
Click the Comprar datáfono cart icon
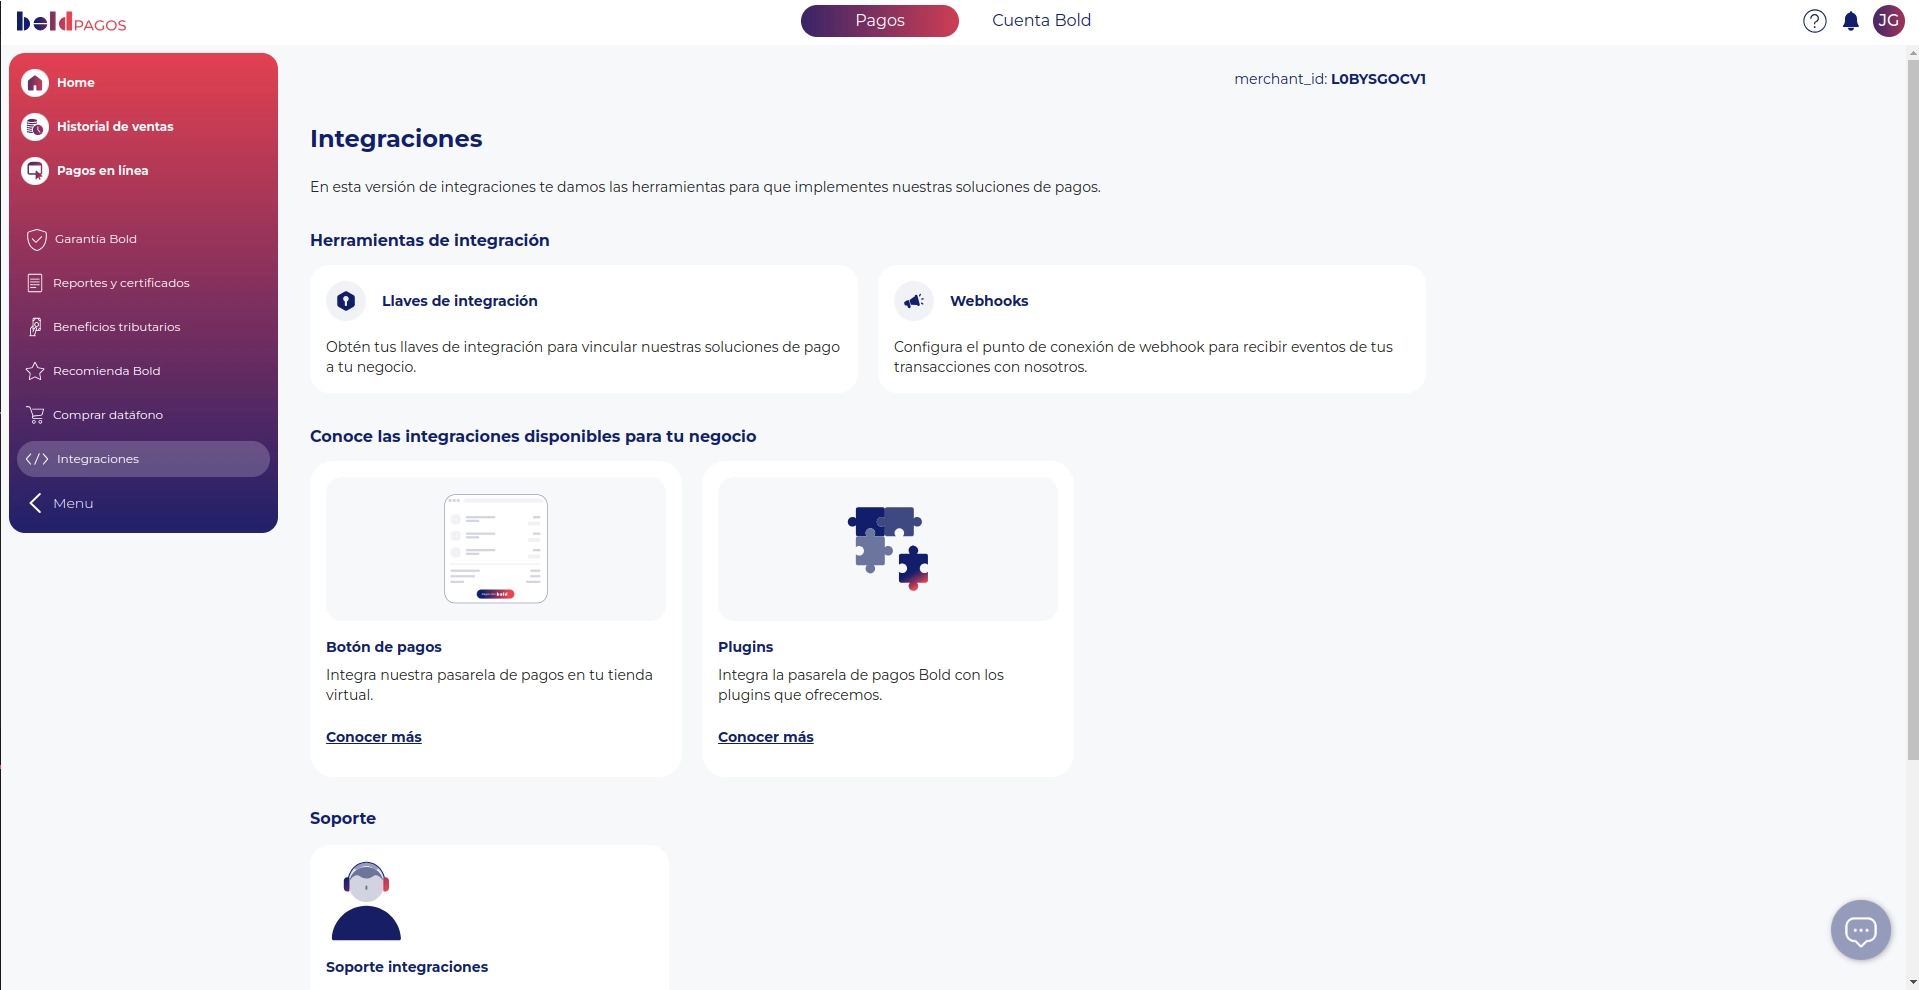point(35,415)
